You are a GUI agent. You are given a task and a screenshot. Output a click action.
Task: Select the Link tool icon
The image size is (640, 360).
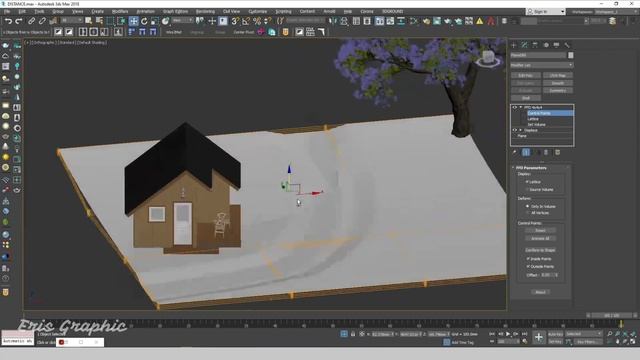pos(31,21)
